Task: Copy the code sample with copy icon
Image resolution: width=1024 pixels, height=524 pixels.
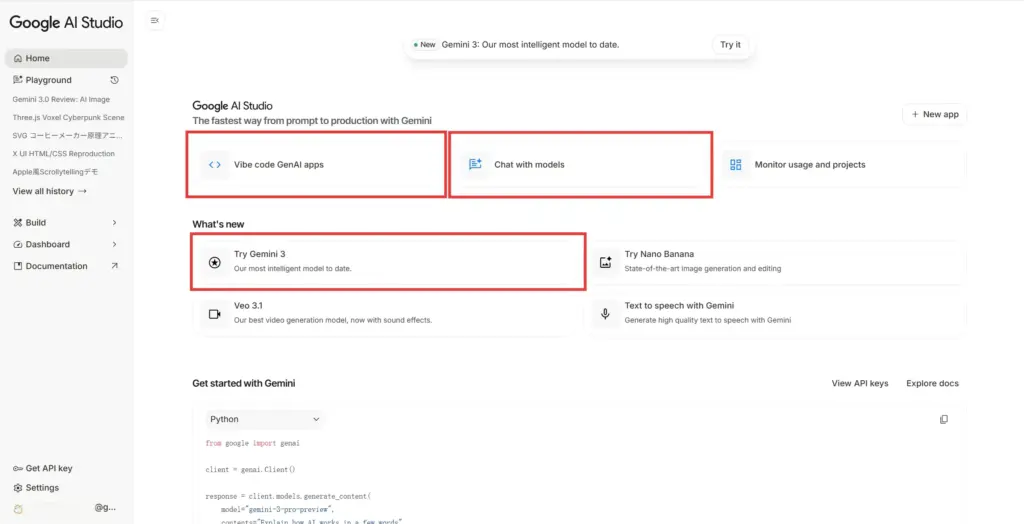Action: (944, 419)
